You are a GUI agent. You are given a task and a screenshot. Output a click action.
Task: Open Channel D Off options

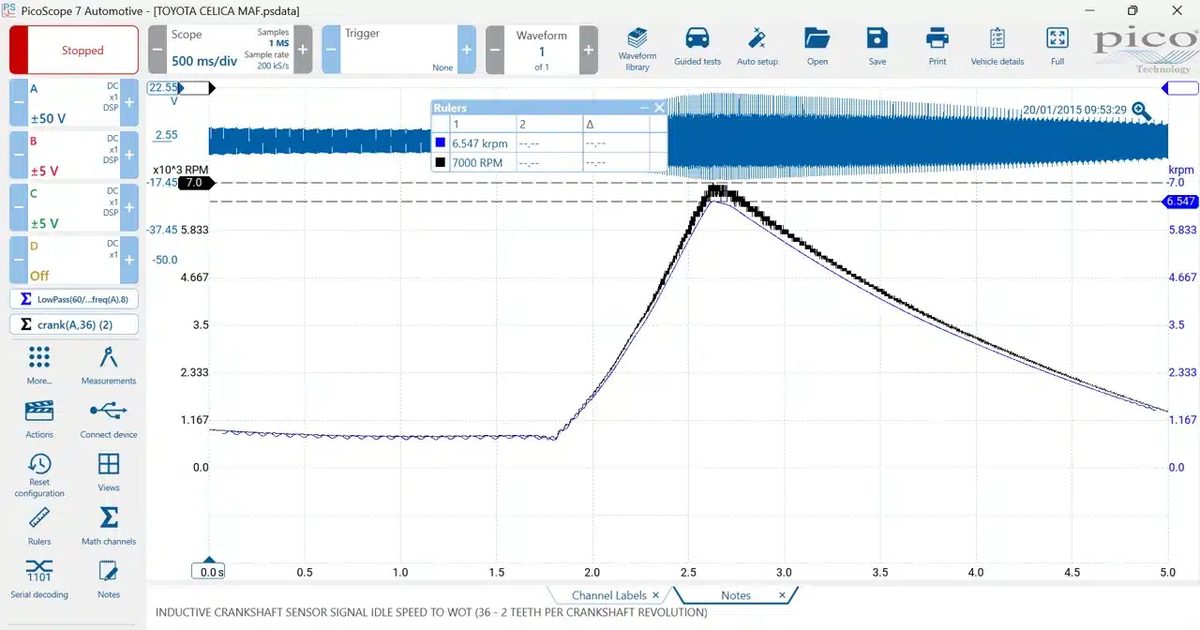point(74,260)
